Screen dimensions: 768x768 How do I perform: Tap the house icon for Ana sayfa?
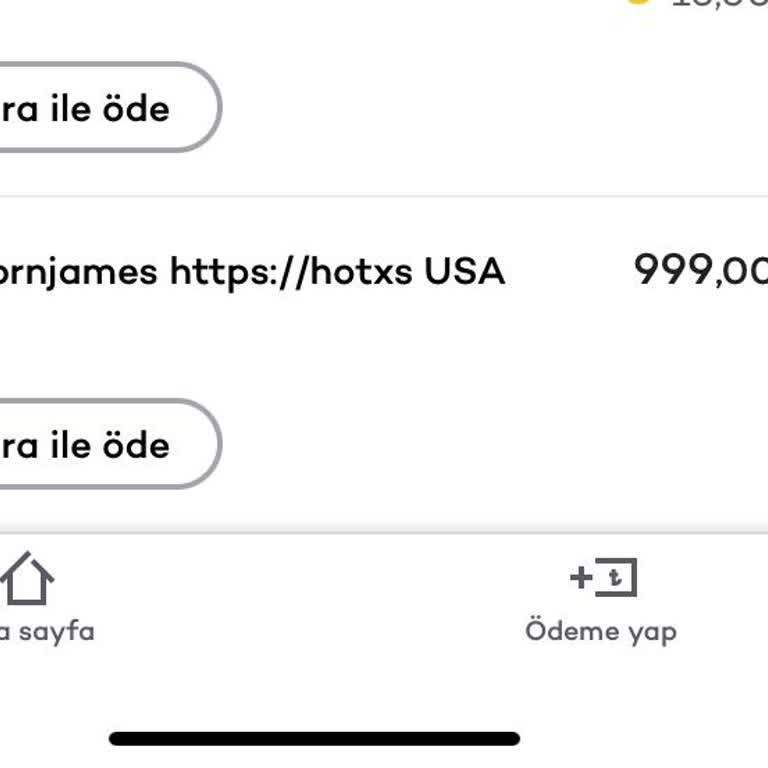(26, 580)
